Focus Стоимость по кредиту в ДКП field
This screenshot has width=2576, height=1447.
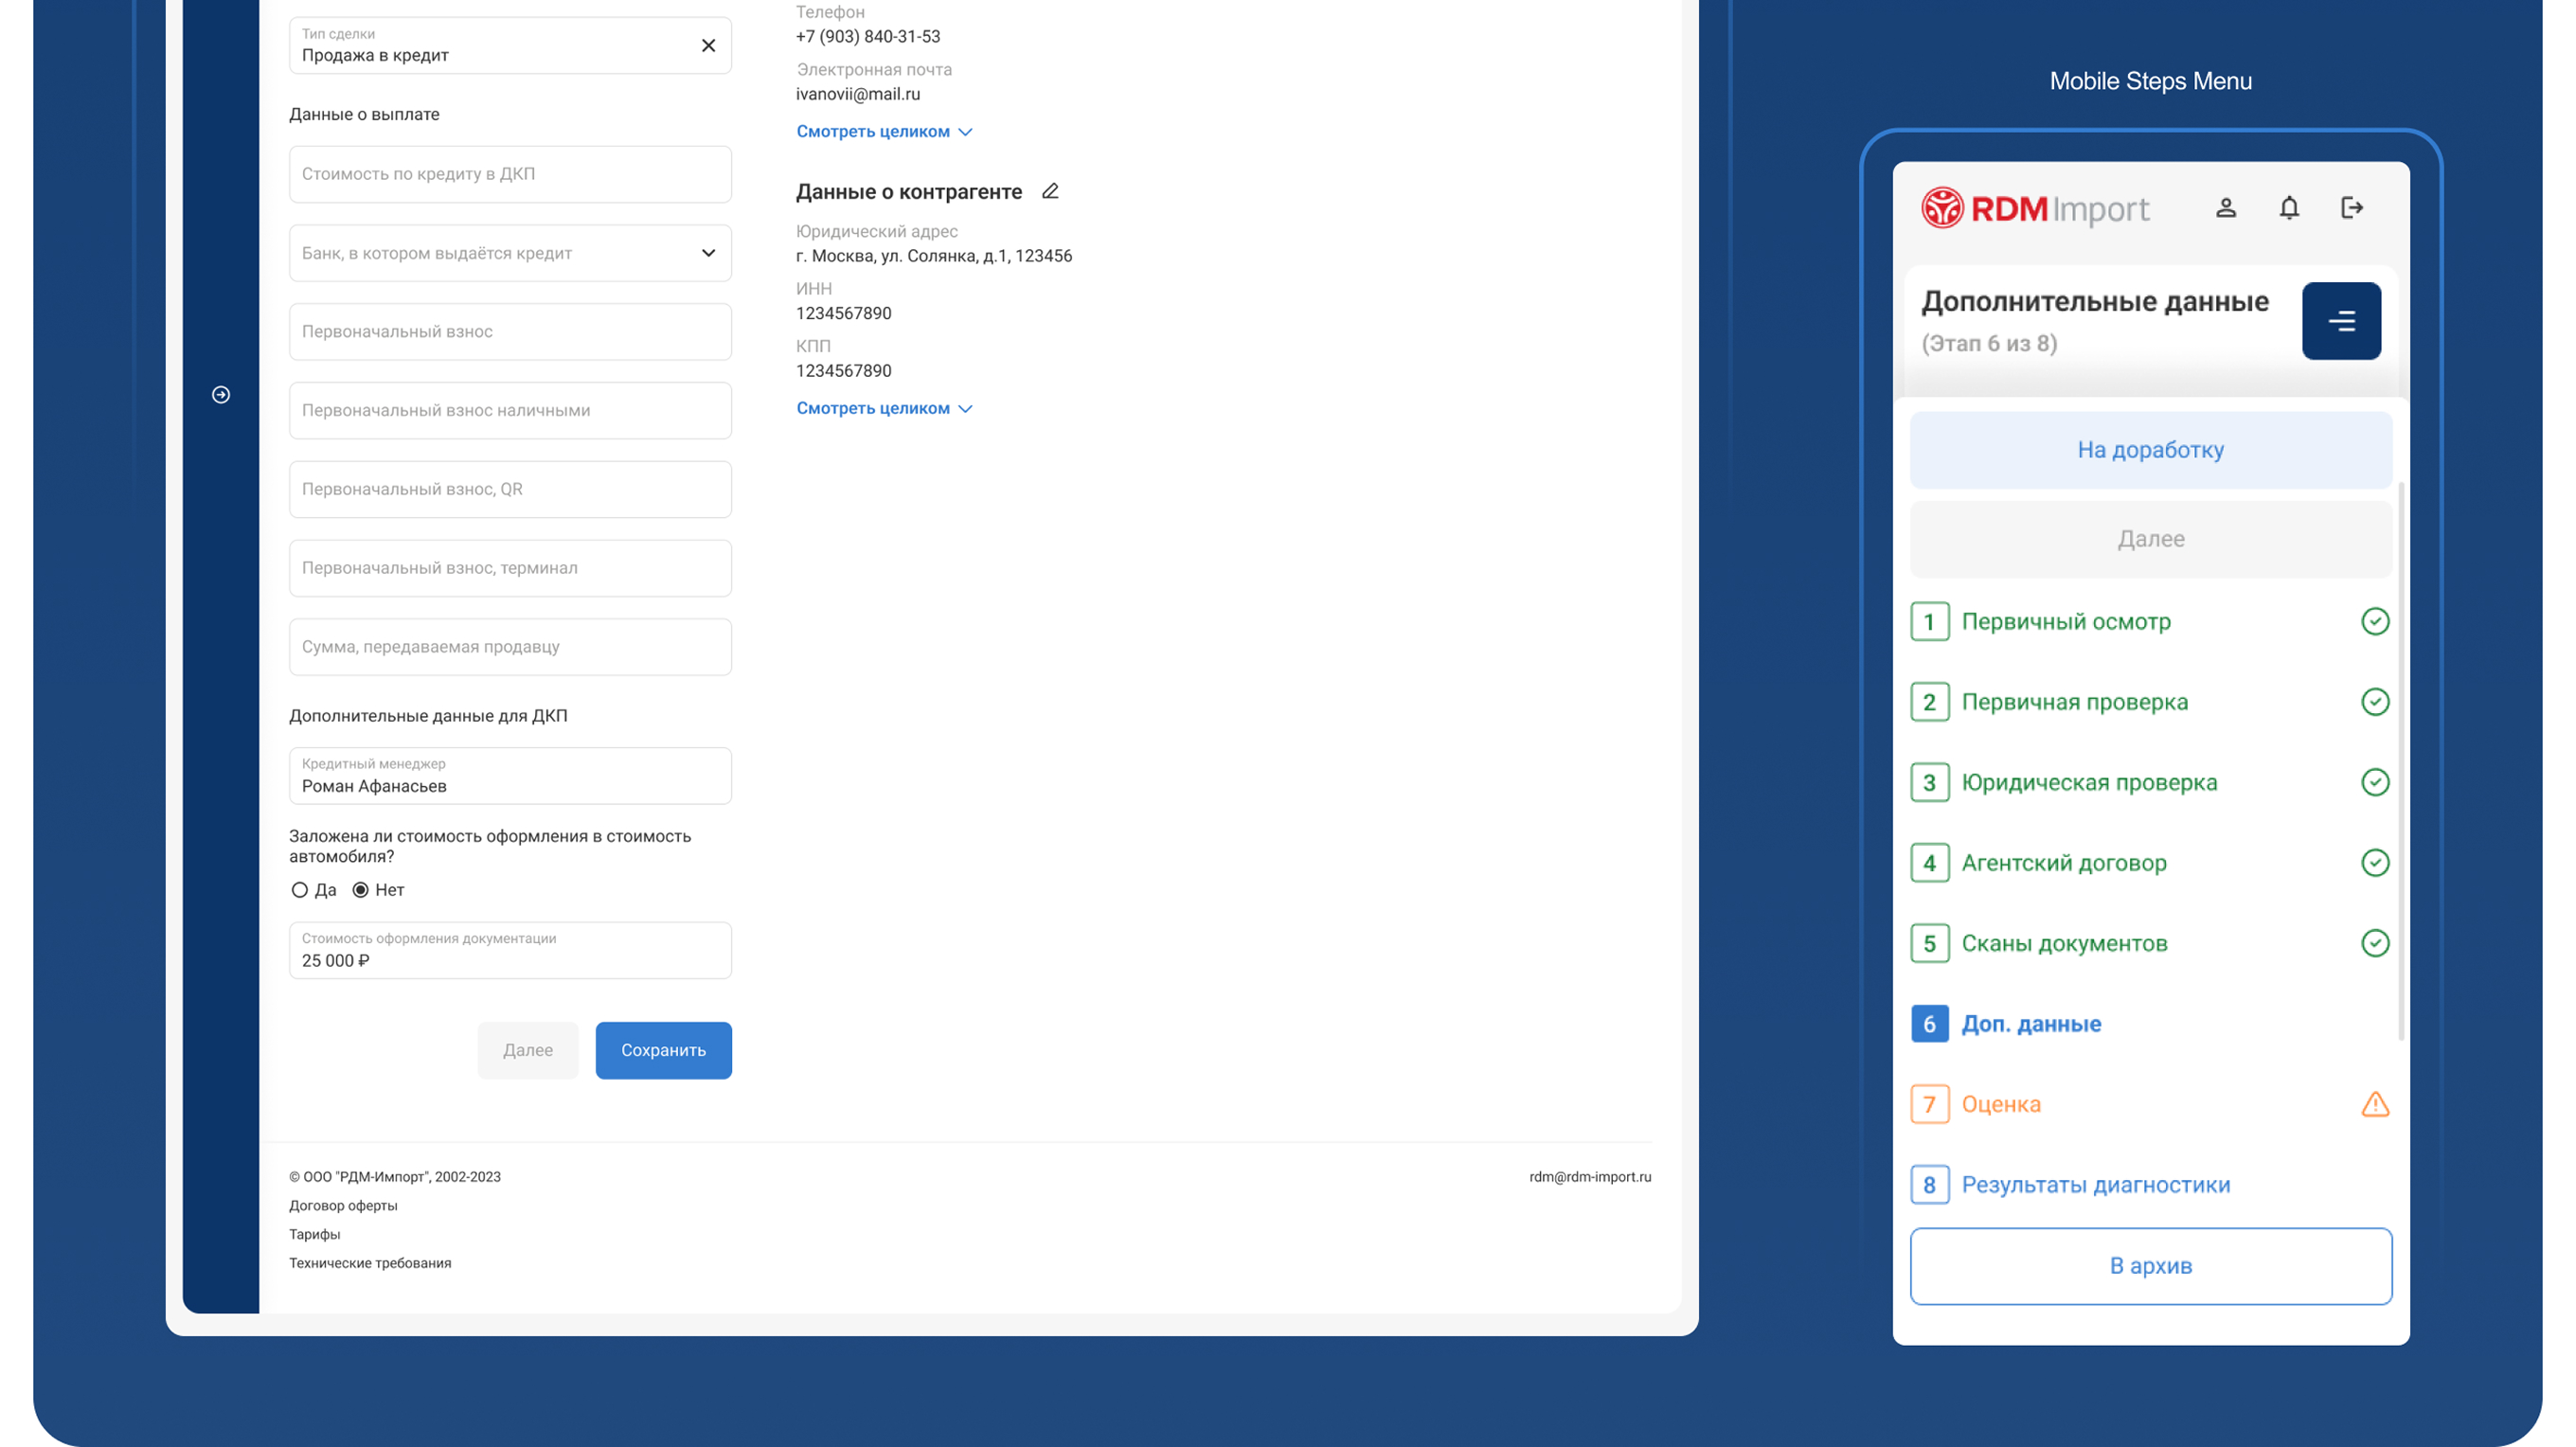click(x=510, y=174)
